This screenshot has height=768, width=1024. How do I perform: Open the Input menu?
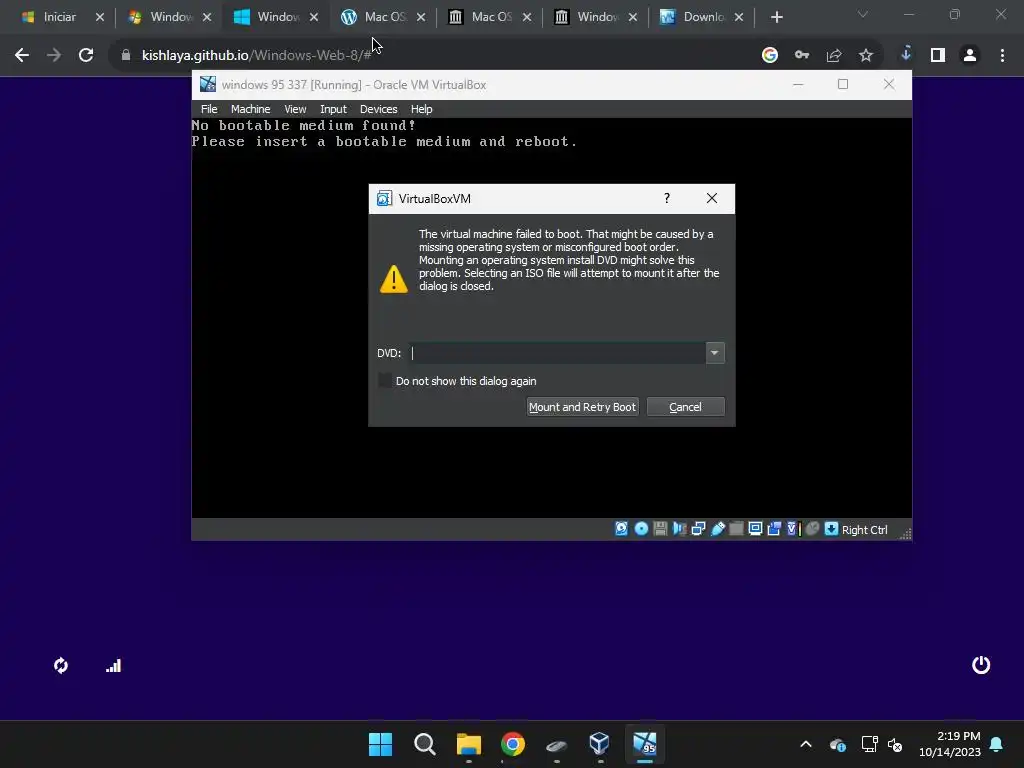point(333,109)
